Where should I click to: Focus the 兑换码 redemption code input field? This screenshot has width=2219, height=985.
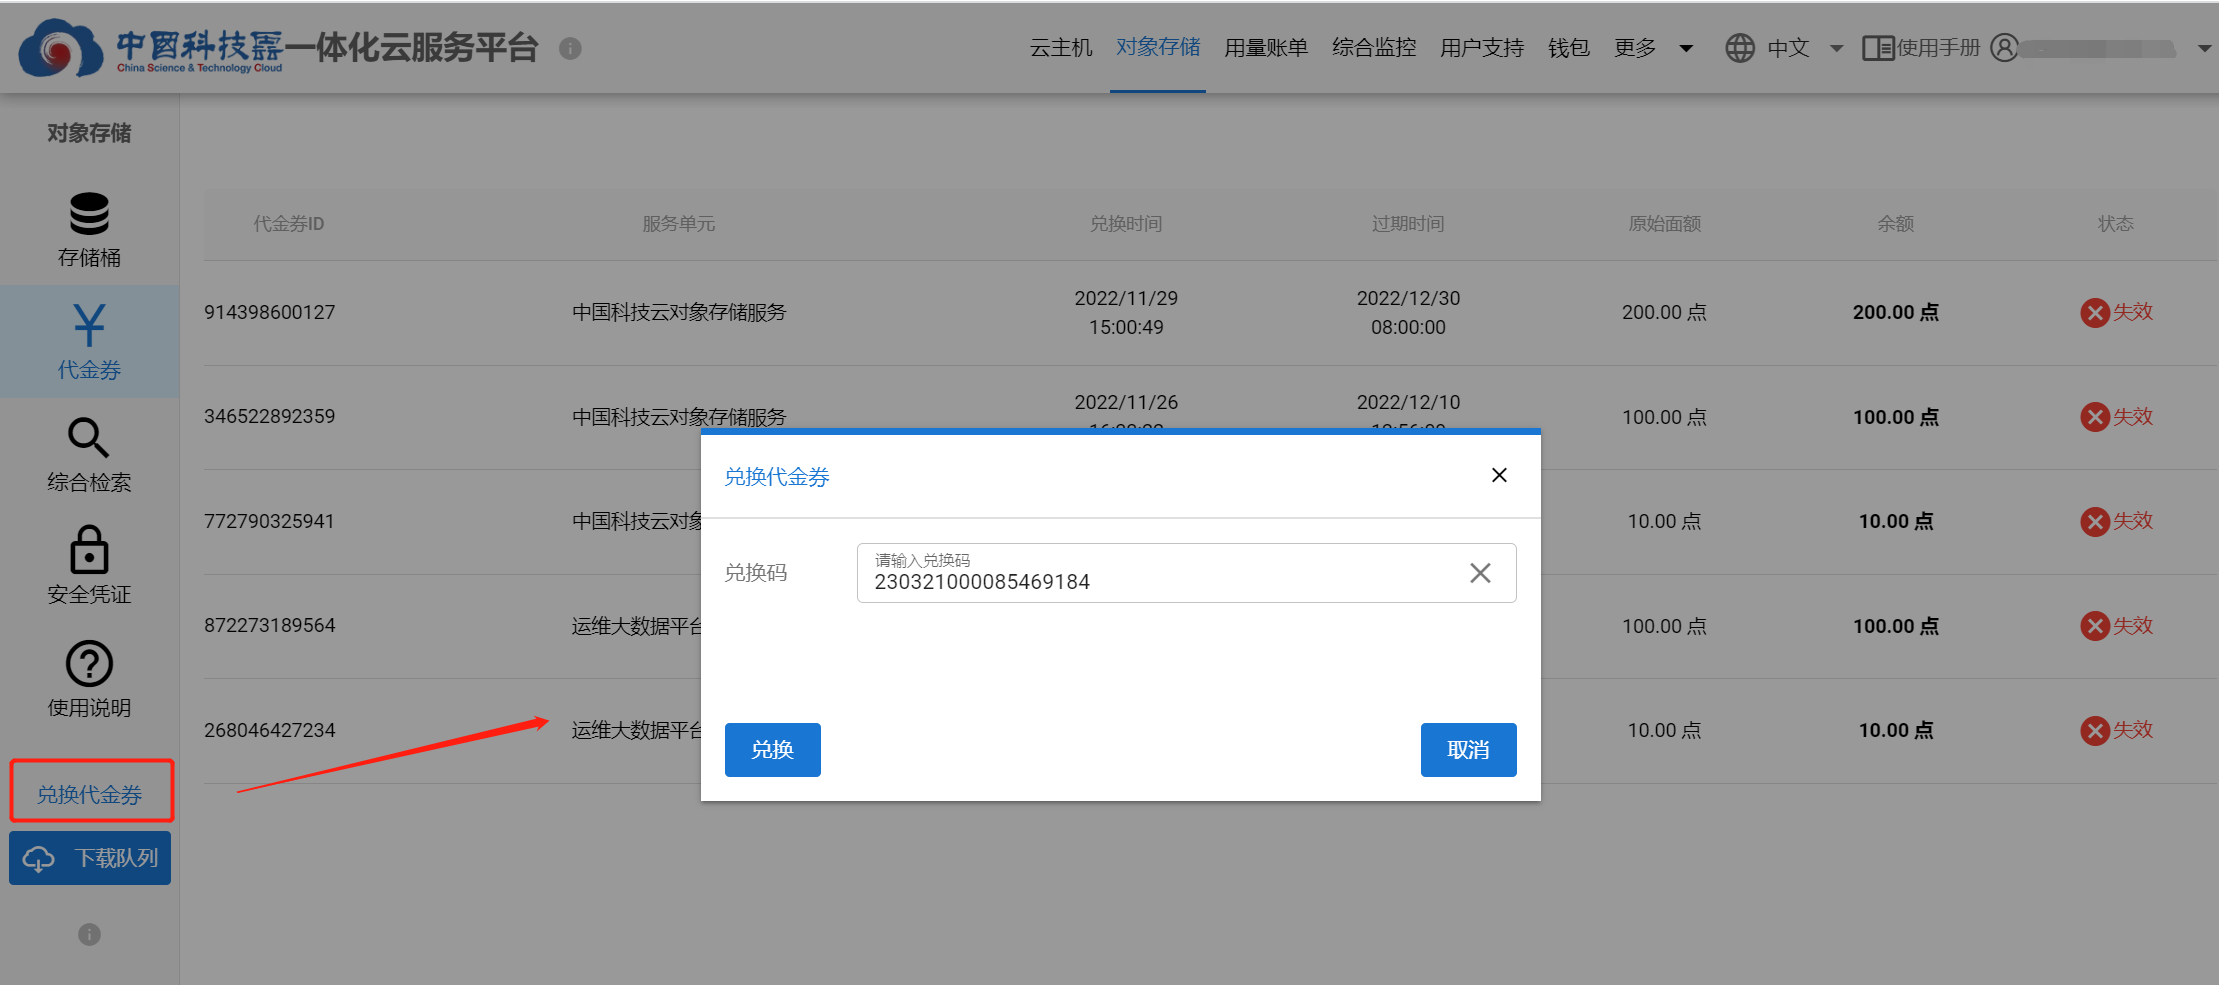[1186, 573]
